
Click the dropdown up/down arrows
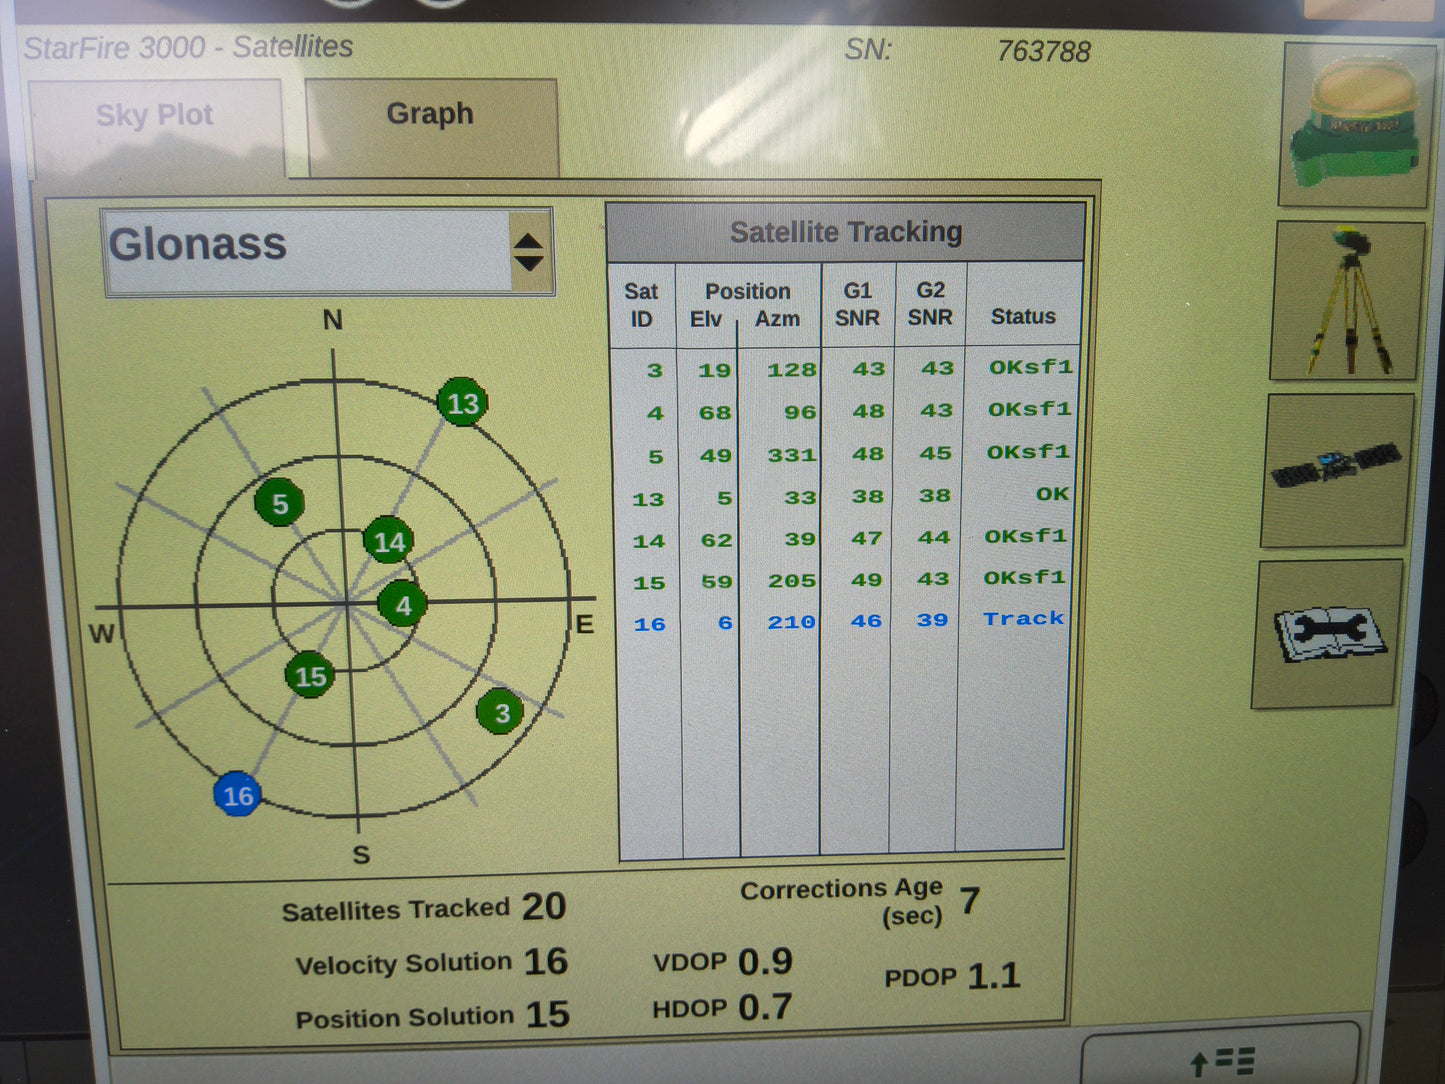tap(528, 251)
